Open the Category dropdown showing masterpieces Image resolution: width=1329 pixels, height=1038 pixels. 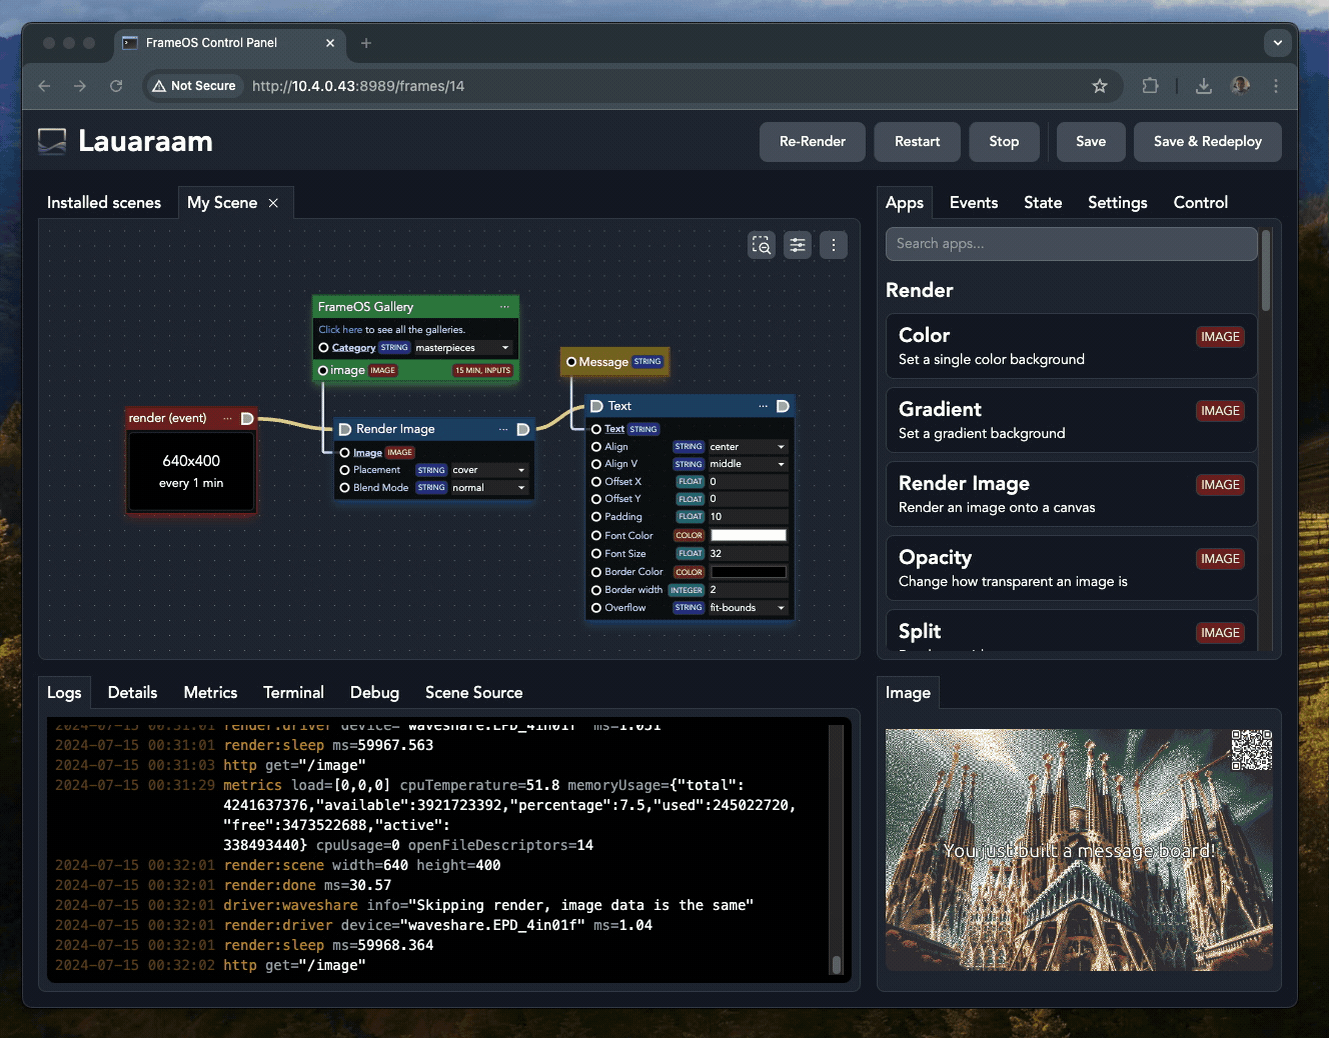(462, 348)
